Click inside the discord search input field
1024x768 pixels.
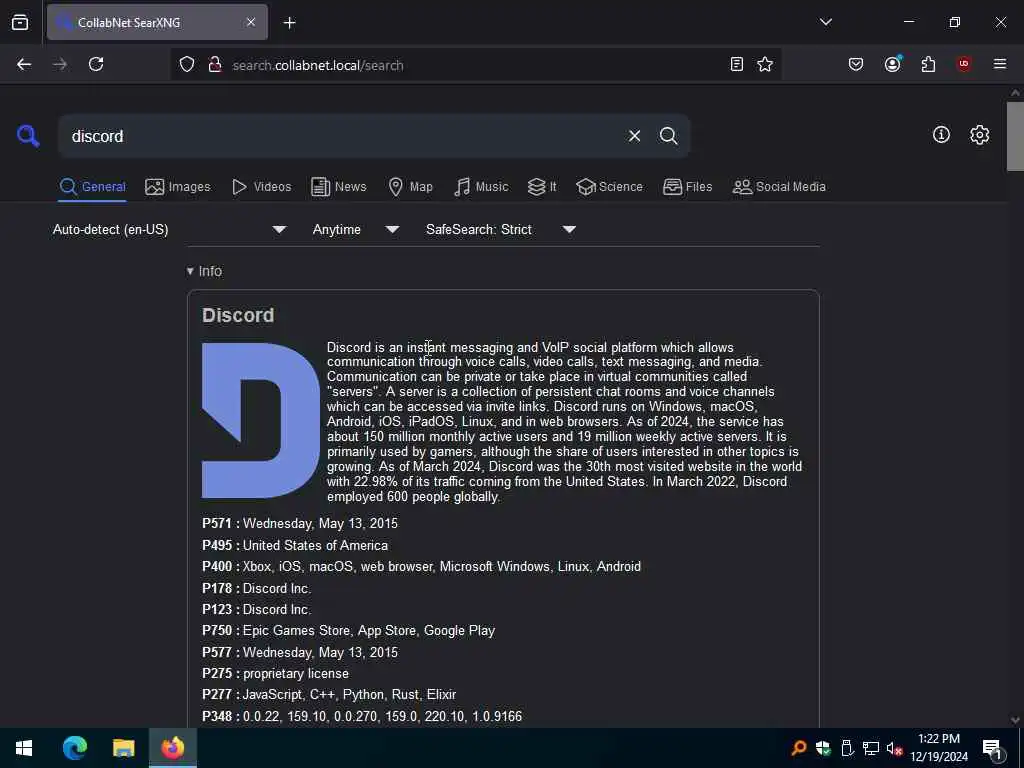tap(340, 136)
